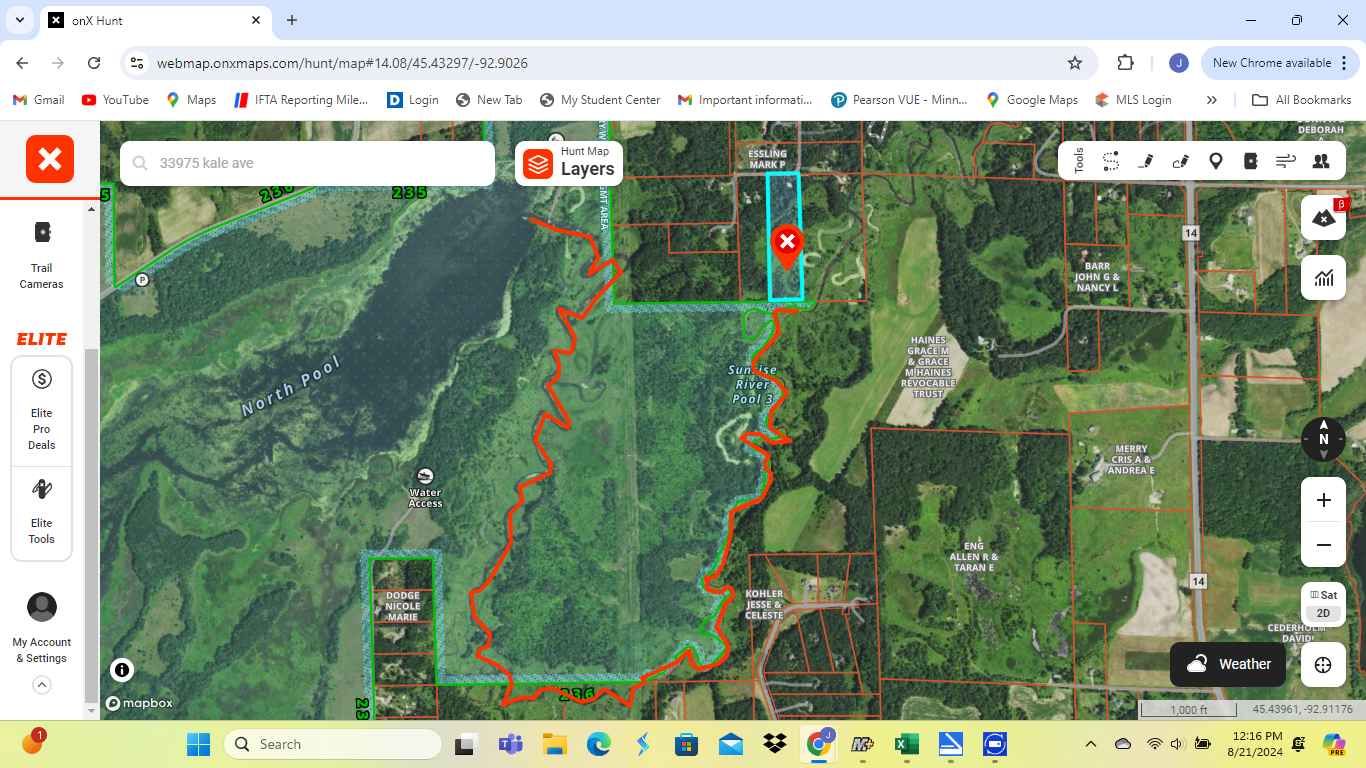Show hidden system tray icons

tap(1091, 744)
